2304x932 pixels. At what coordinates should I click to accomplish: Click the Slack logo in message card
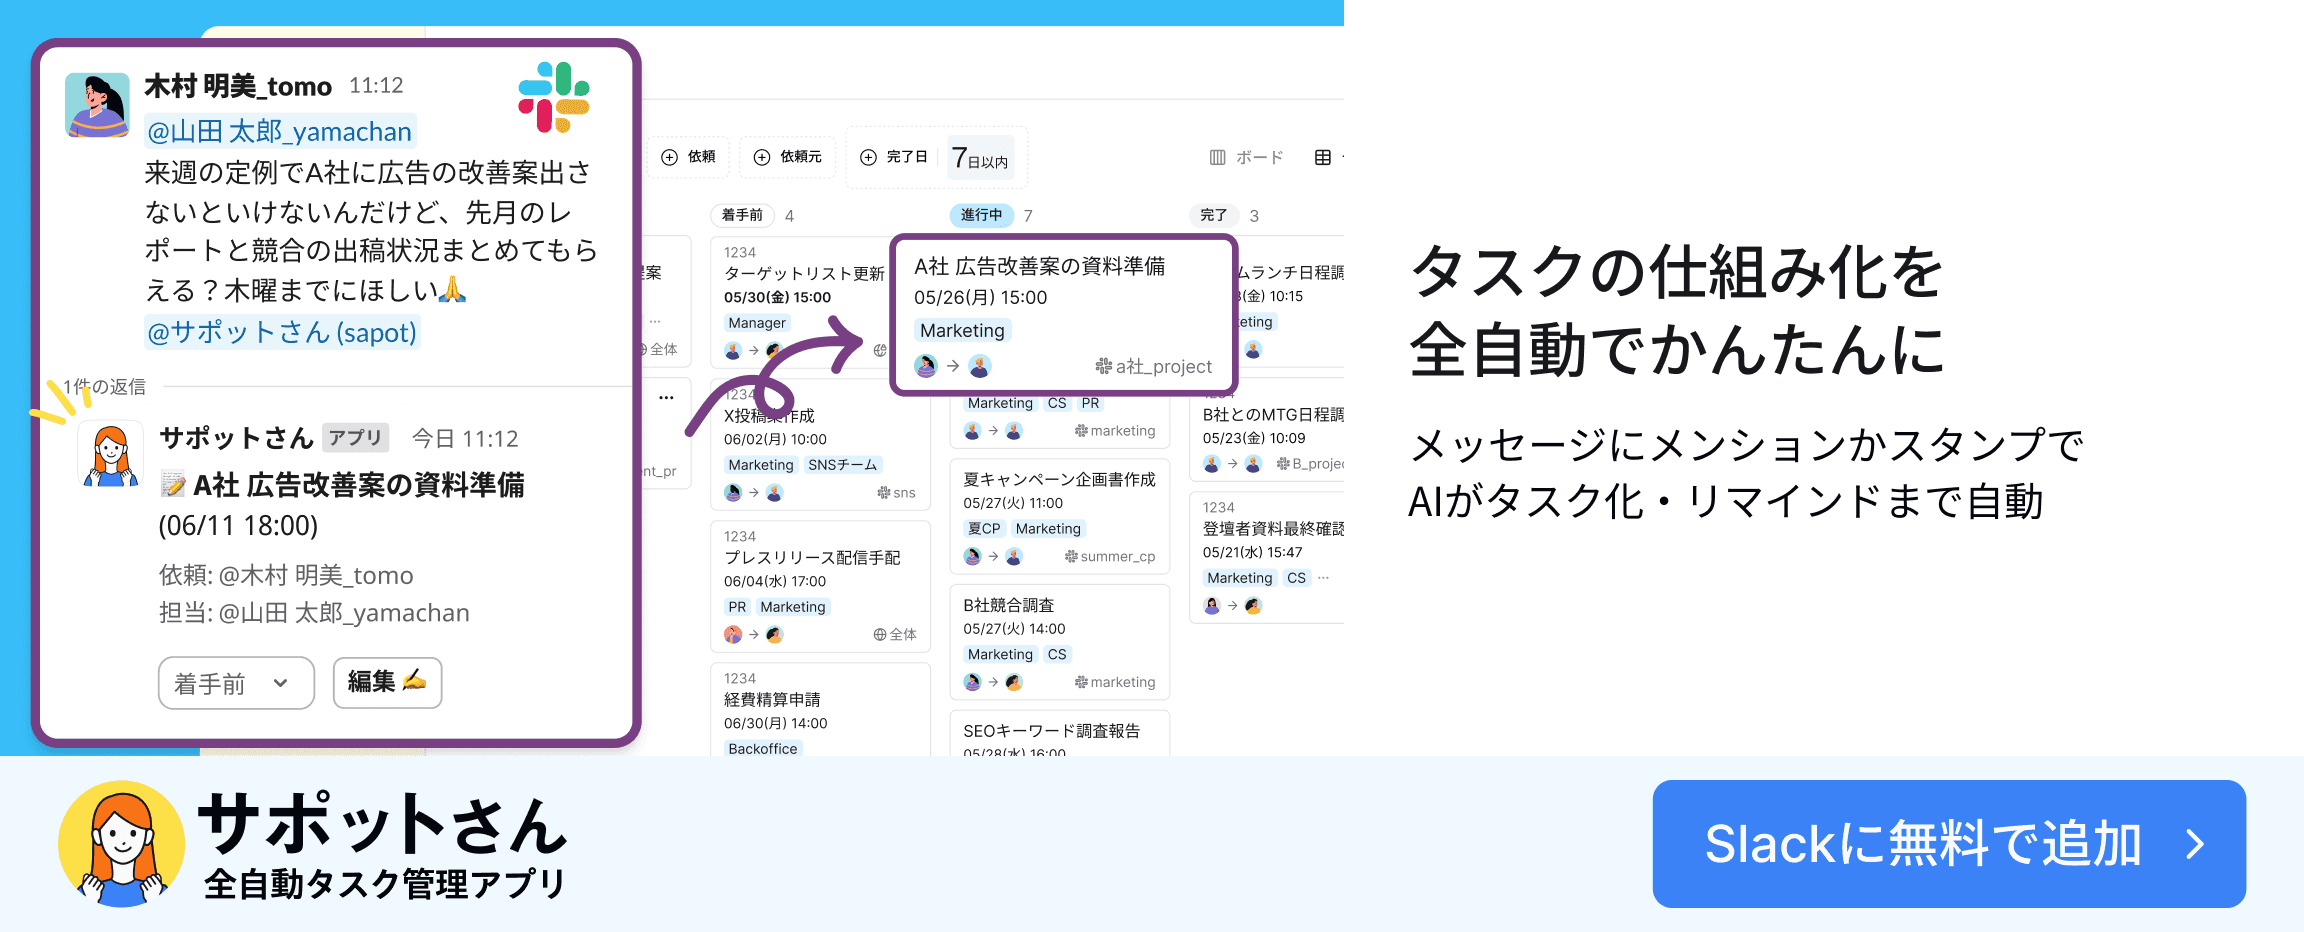pyautogui.click(x=554, y=97)
